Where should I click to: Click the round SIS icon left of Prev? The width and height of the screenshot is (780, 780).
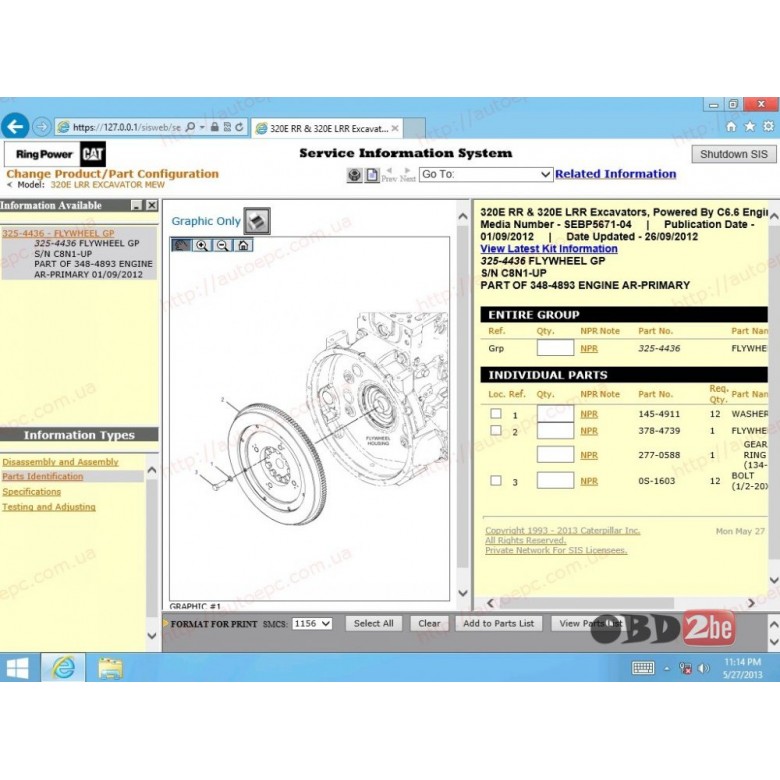[354, 175]
